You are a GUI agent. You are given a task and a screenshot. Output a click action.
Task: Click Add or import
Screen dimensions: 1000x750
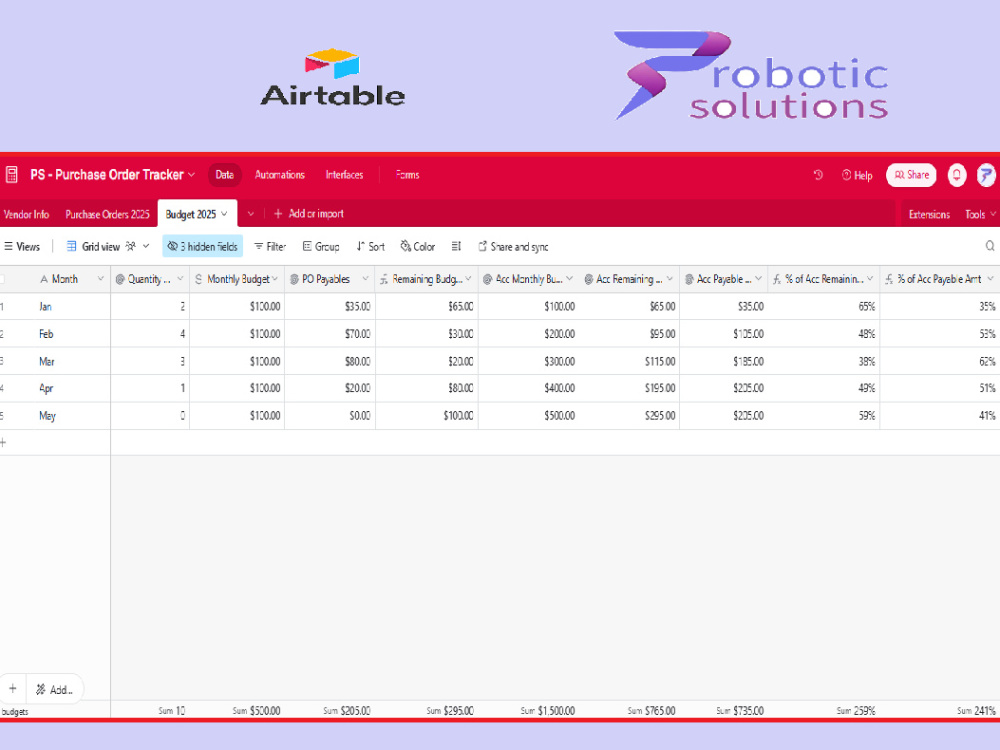tap(309, 214)
